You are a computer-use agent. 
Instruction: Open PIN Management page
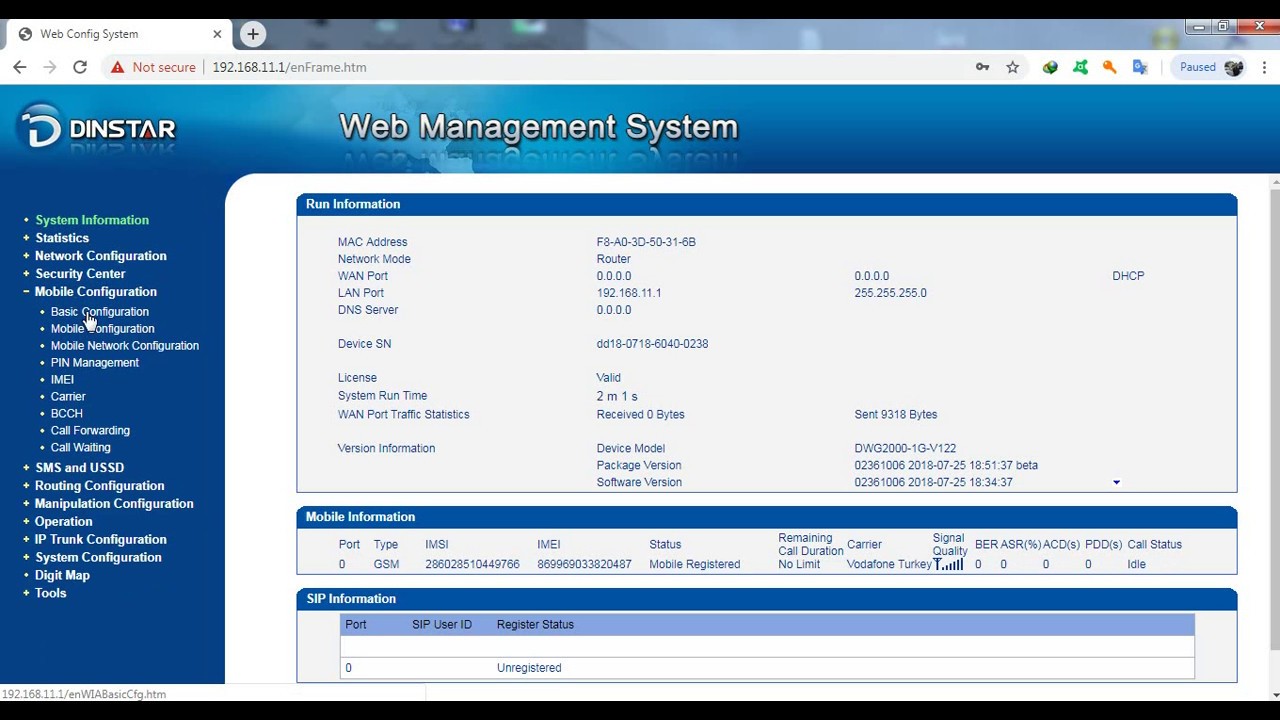coord(95,363)
